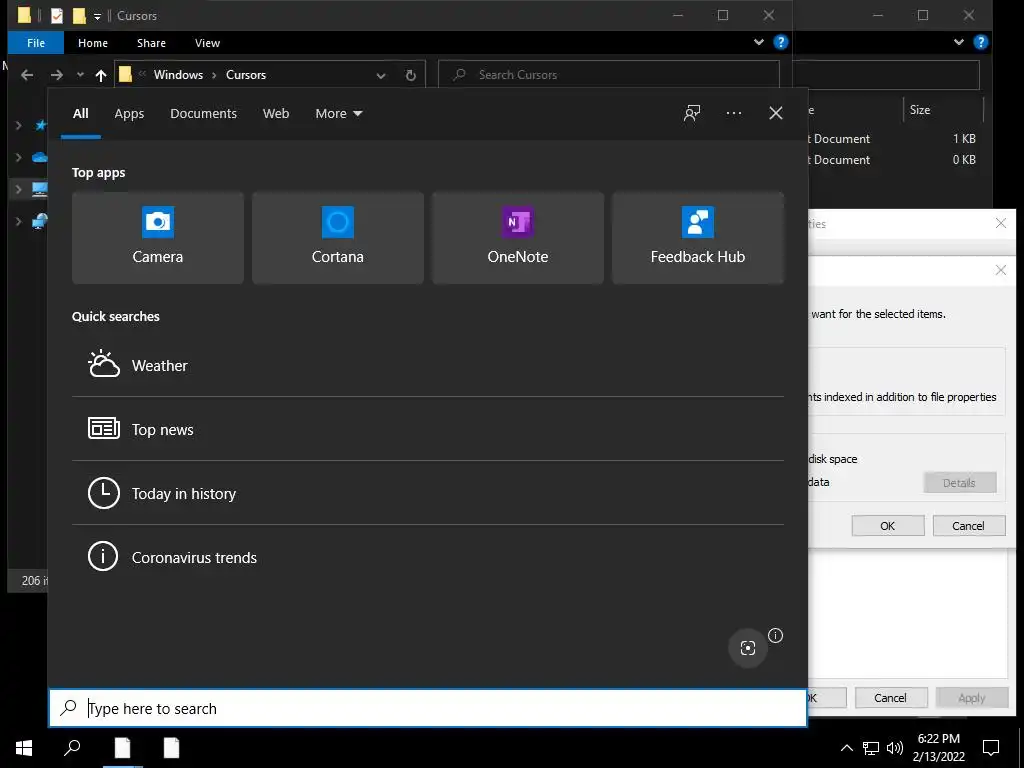Open the network status tray icon

[x=871, y=748]
